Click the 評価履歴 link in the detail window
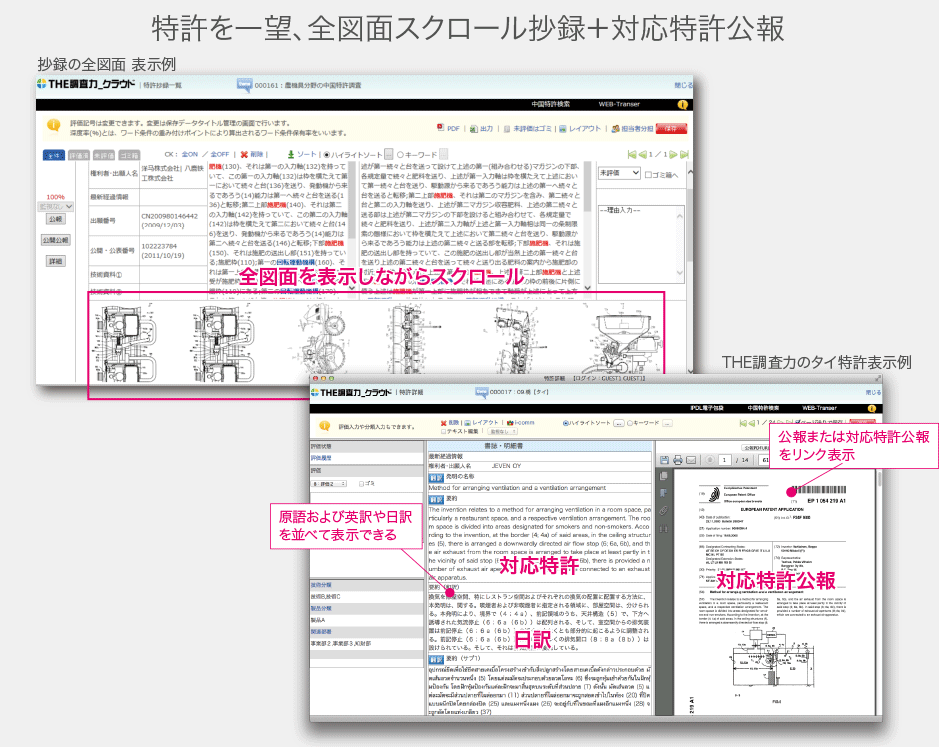 (x=321, y=459)
